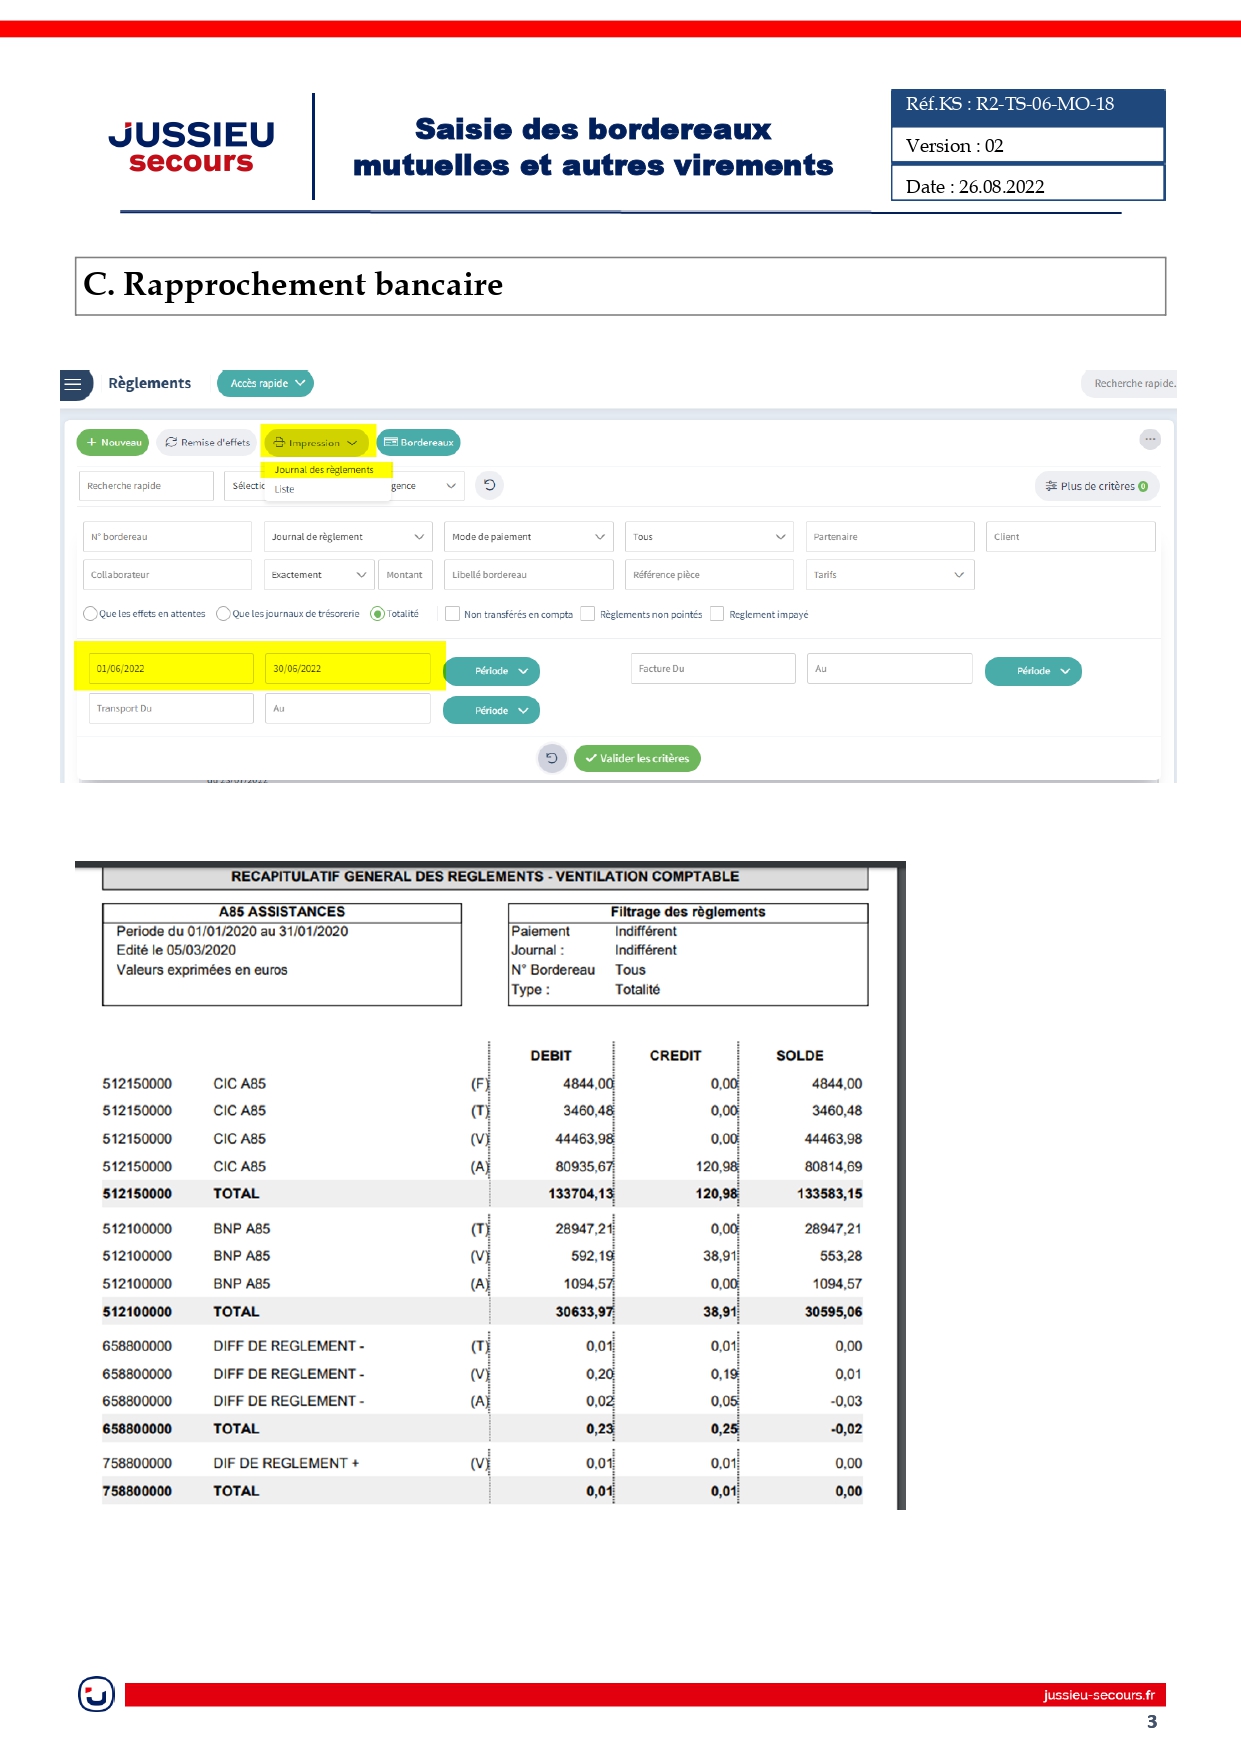Select the Totalité radio button

(x=377, y=614)
